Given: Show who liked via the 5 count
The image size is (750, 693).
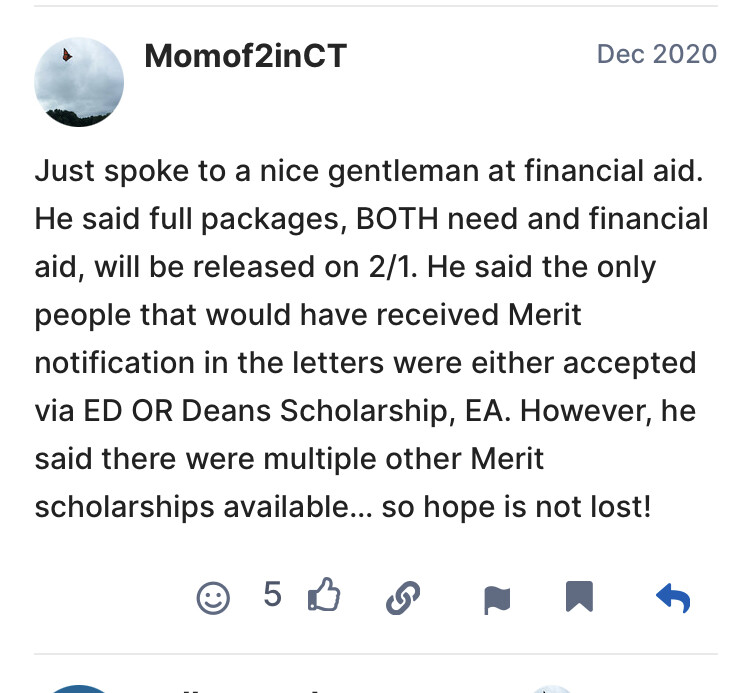Looking at the screenshot, I should (x=272, y=596).
